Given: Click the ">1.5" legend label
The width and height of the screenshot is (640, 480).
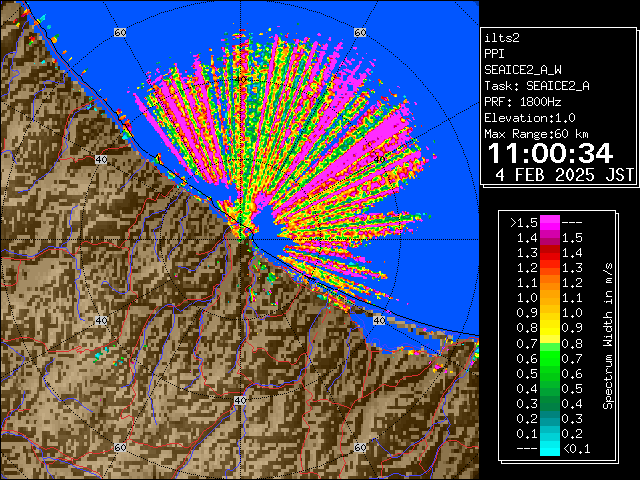Looking at the screenshot, I should click(x=523, y=223).
